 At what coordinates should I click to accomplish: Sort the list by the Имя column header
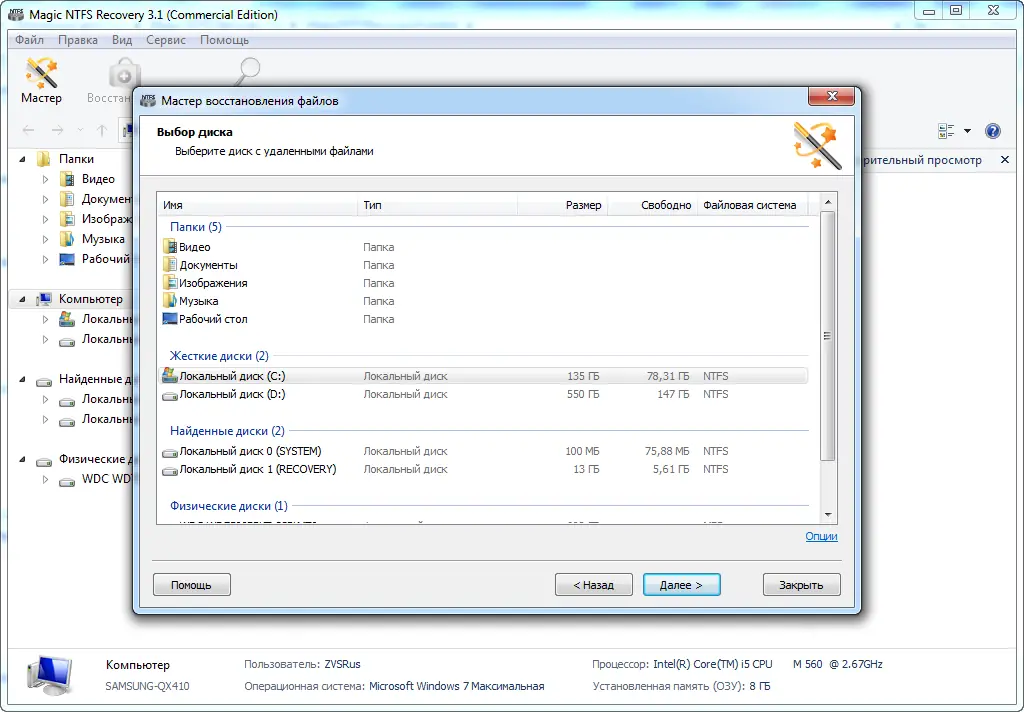coord(258,205)
